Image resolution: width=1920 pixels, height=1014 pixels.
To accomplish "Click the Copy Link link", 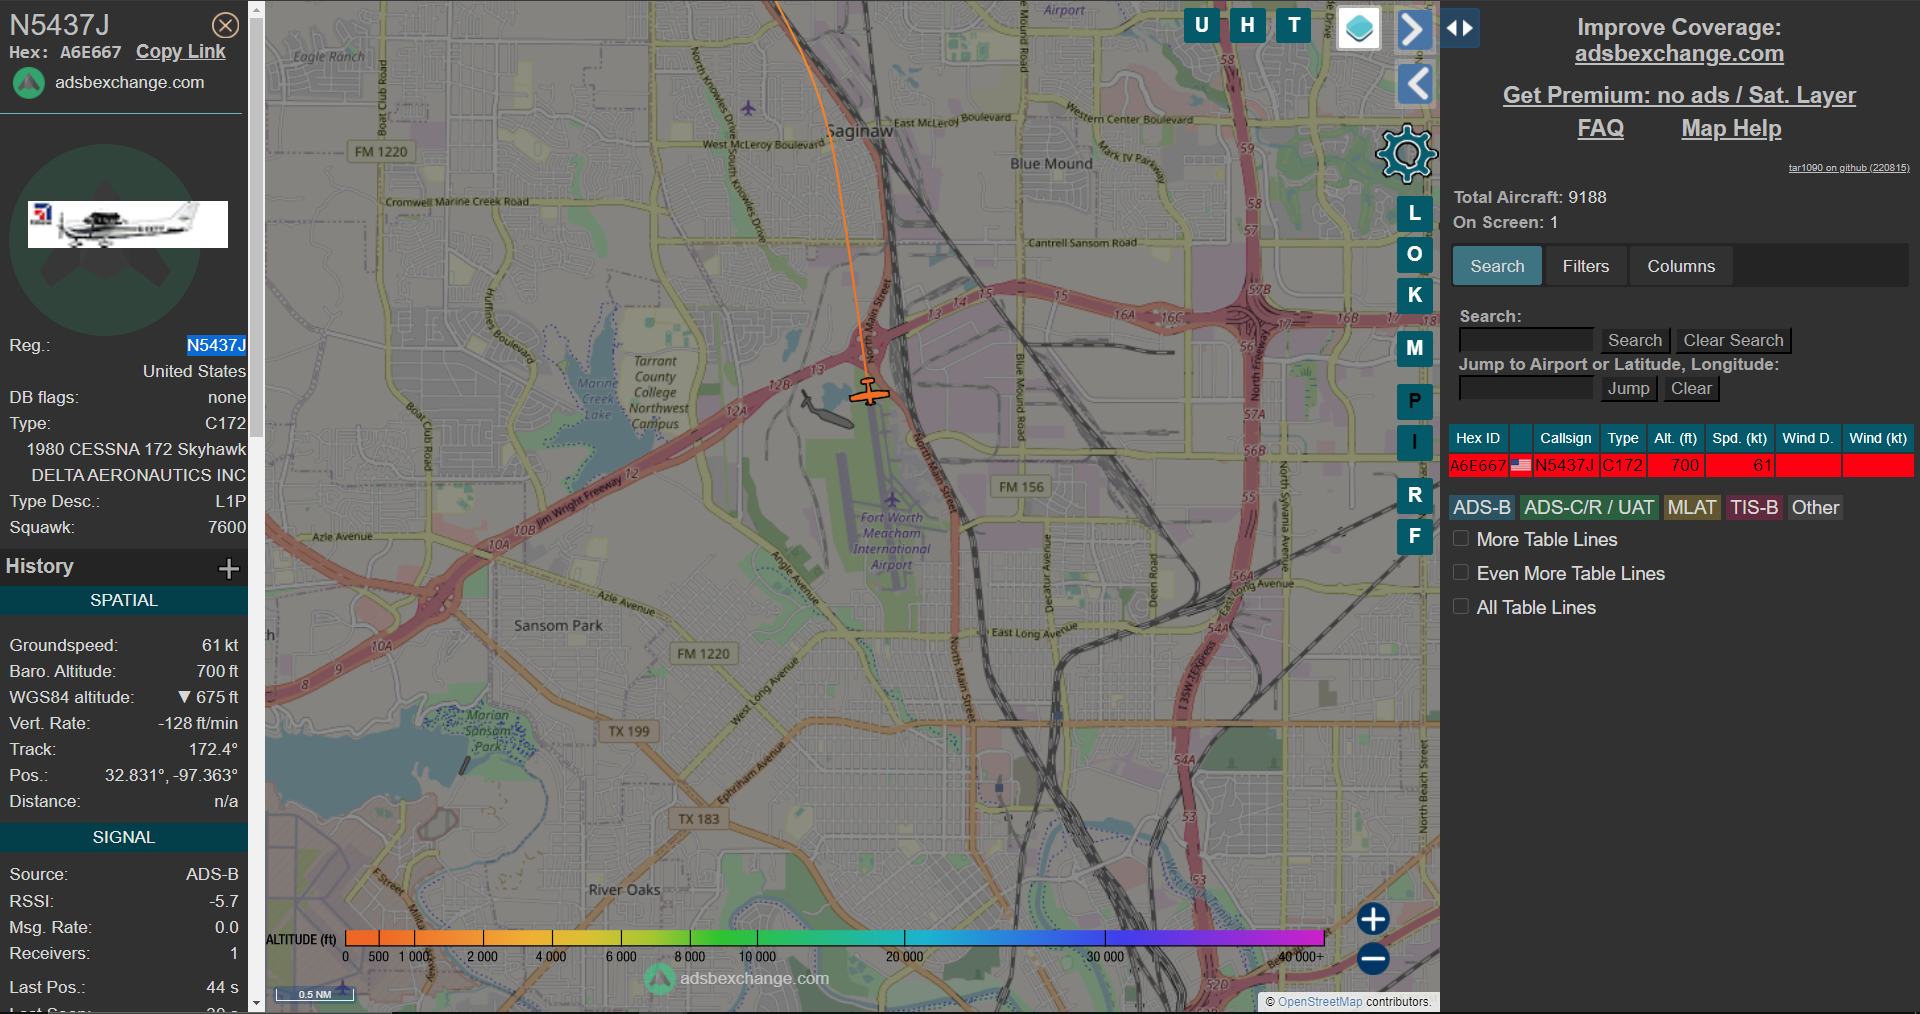I will 181,52.
